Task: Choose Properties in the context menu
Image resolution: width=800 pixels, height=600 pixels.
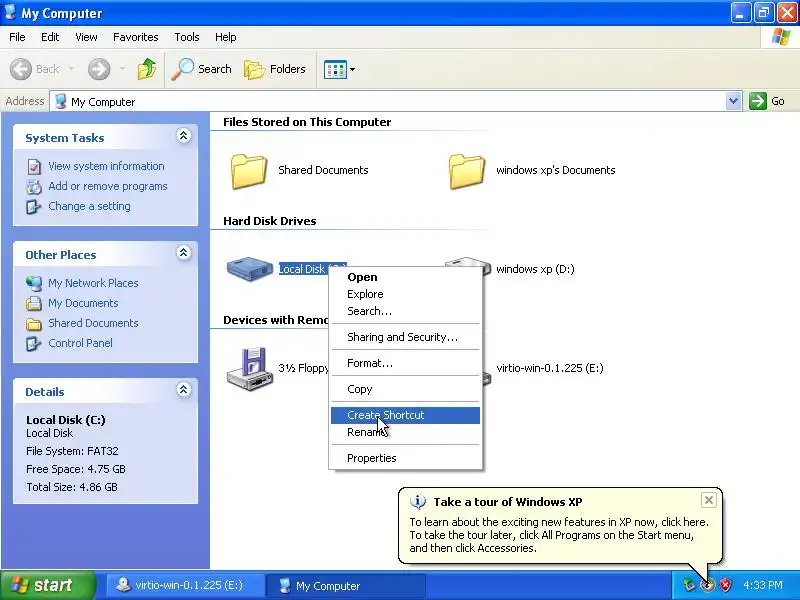Action: 406,458
